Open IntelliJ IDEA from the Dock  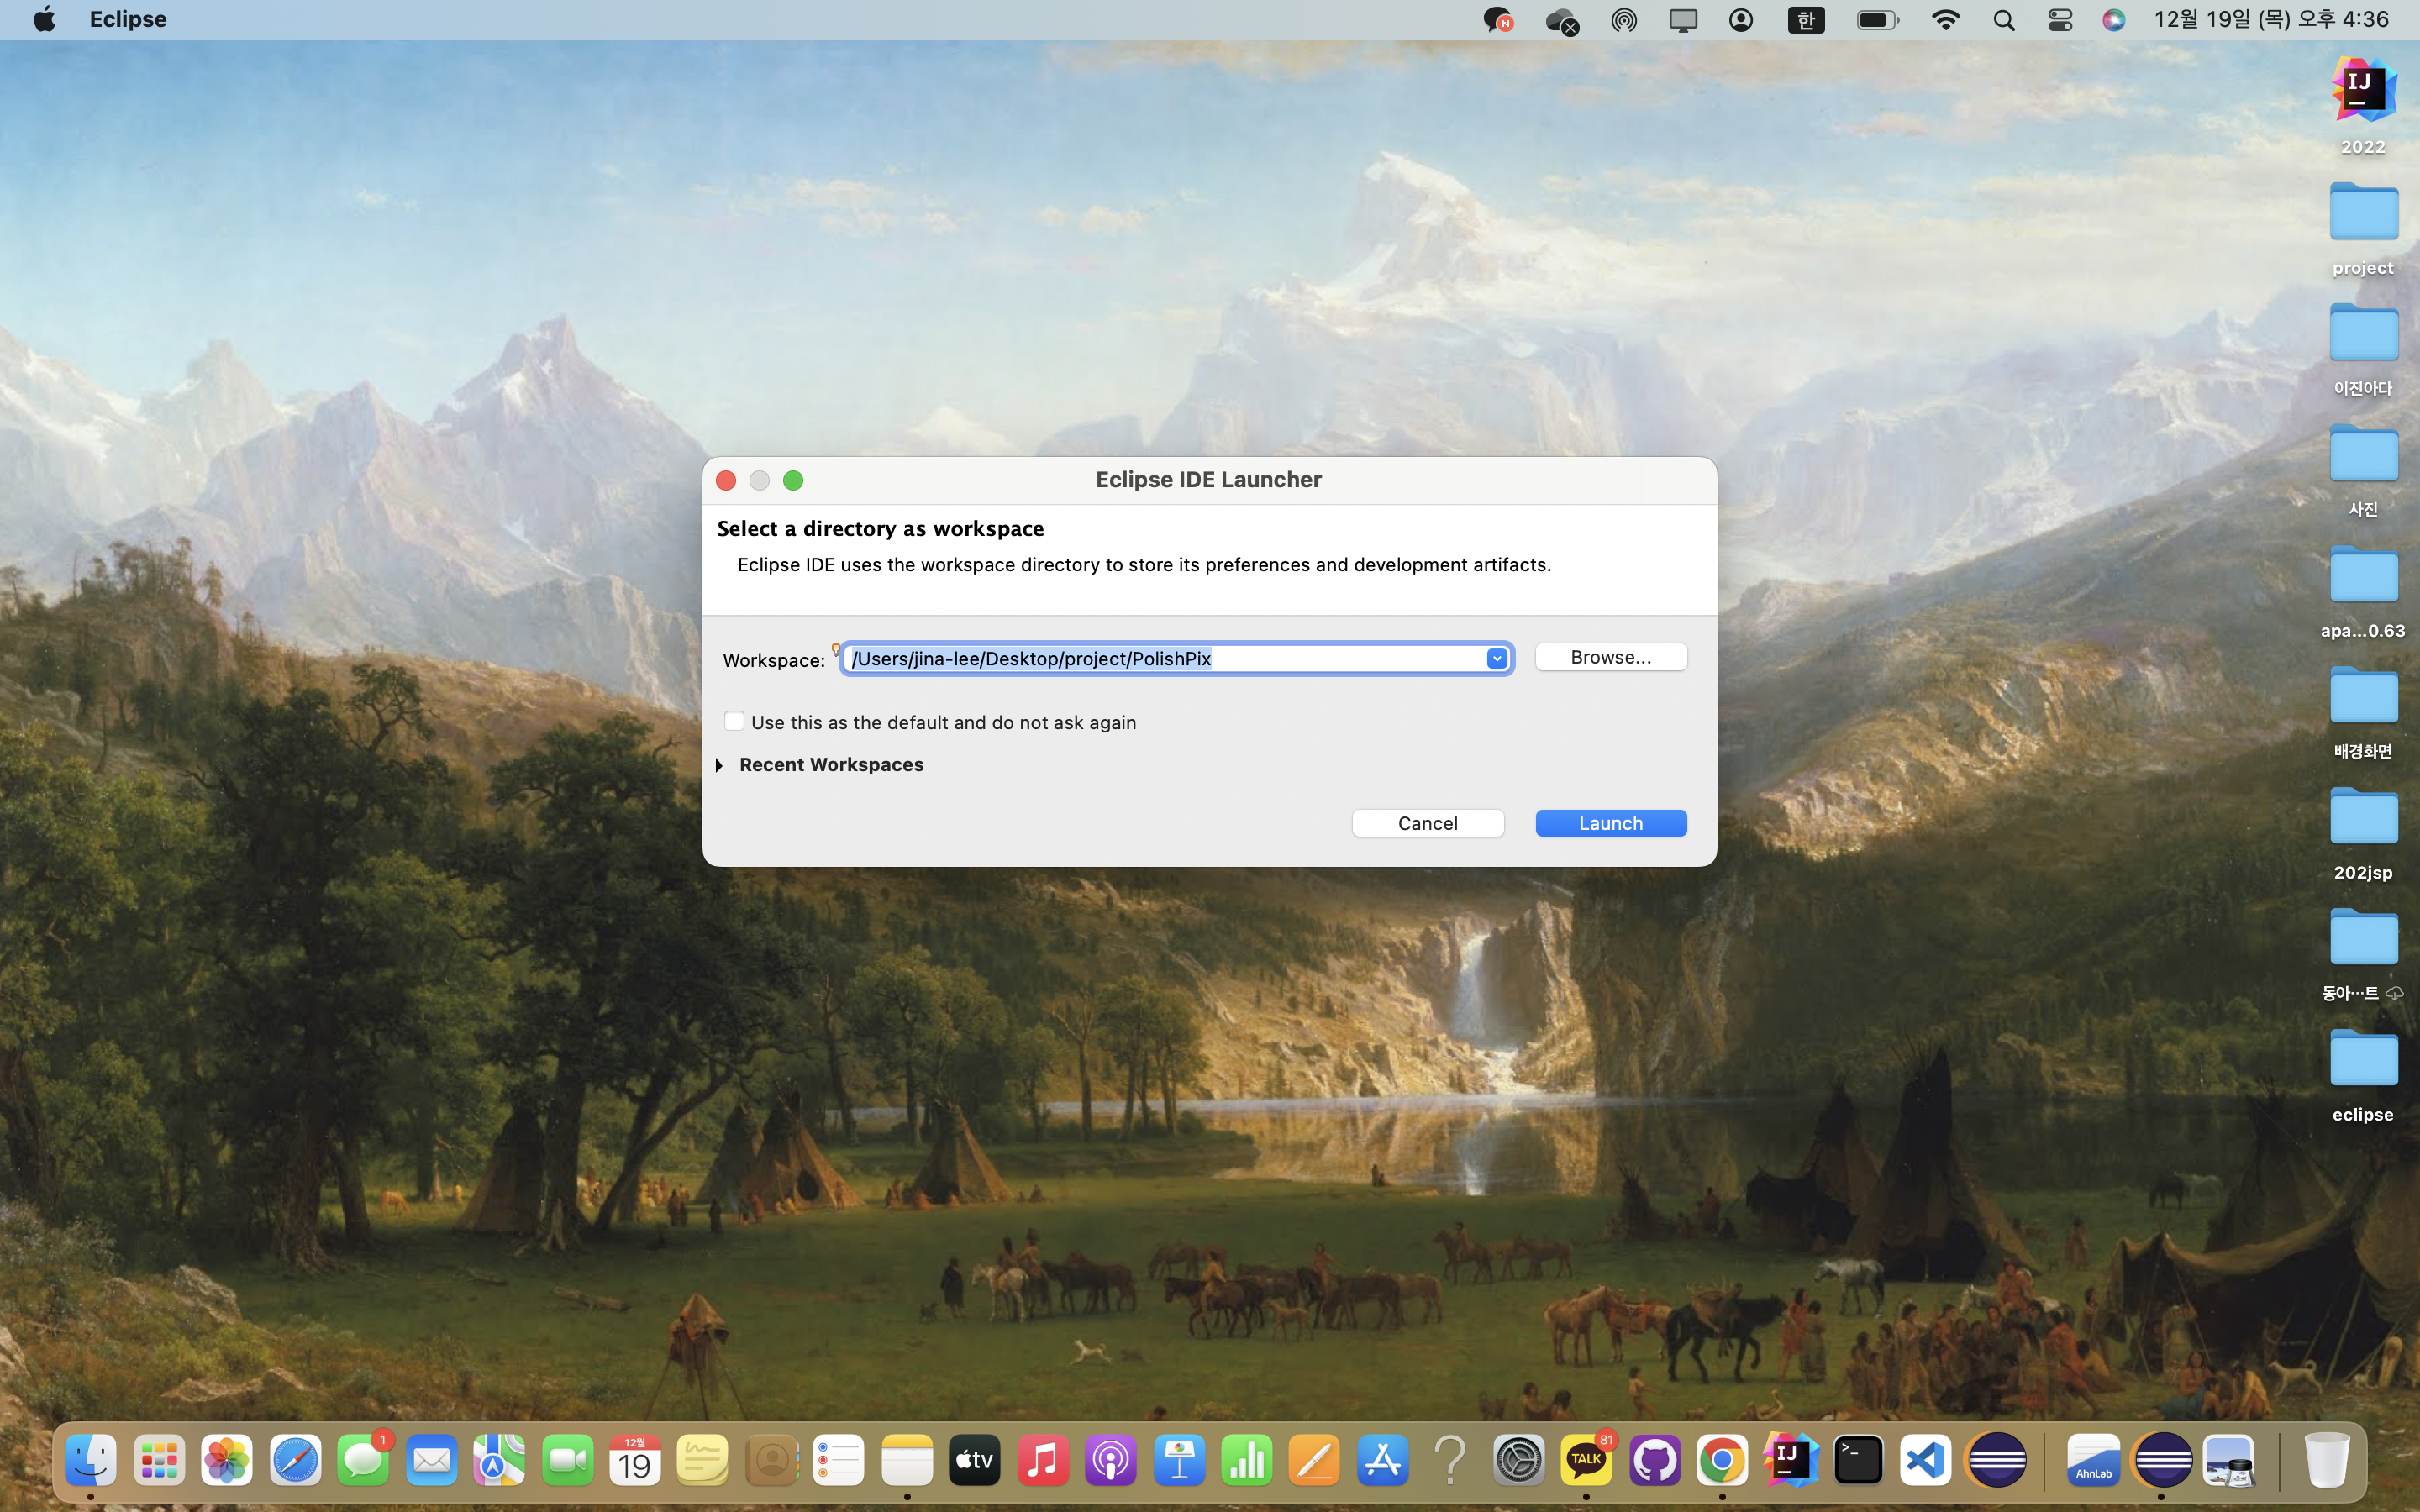[1790, 1461]
